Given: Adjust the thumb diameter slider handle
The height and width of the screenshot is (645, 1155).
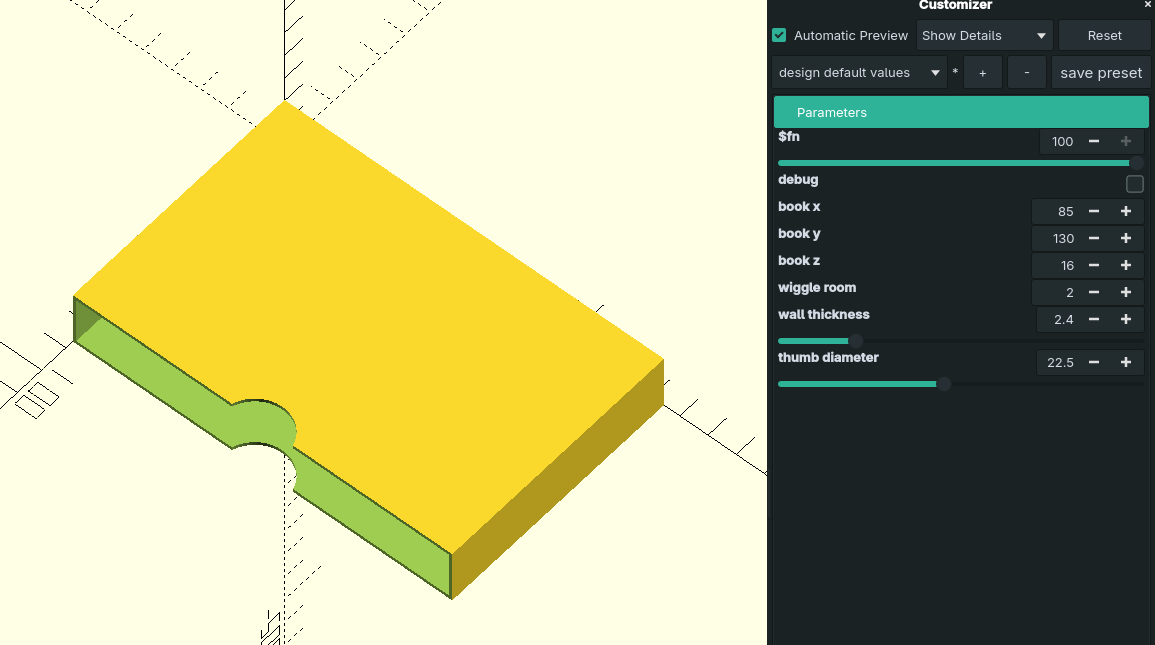Looking at the screenshot, I should (944, 384).
